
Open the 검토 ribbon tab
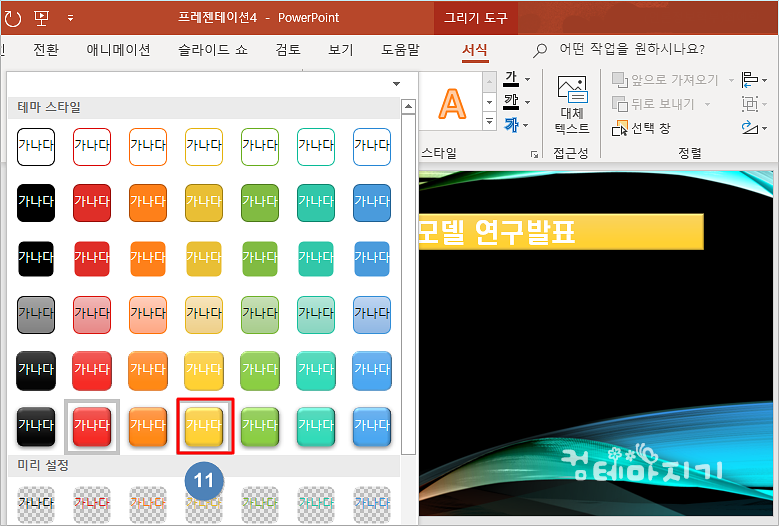coord(288,50)
